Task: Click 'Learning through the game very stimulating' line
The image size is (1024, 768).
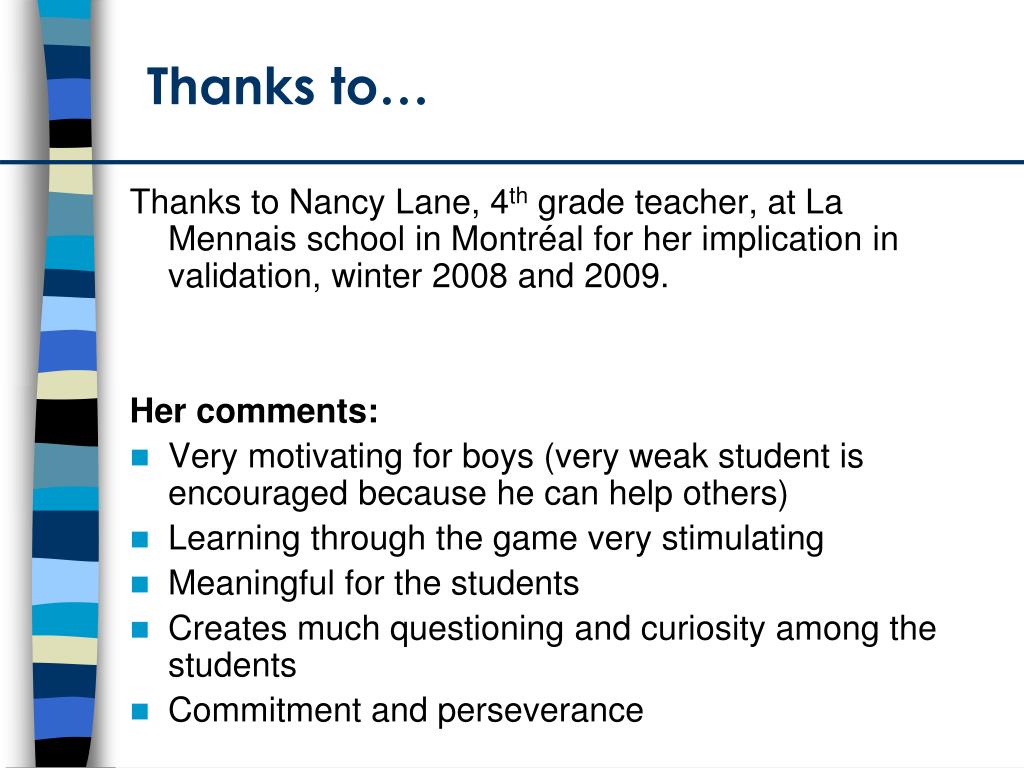Action: pos(496,539)
